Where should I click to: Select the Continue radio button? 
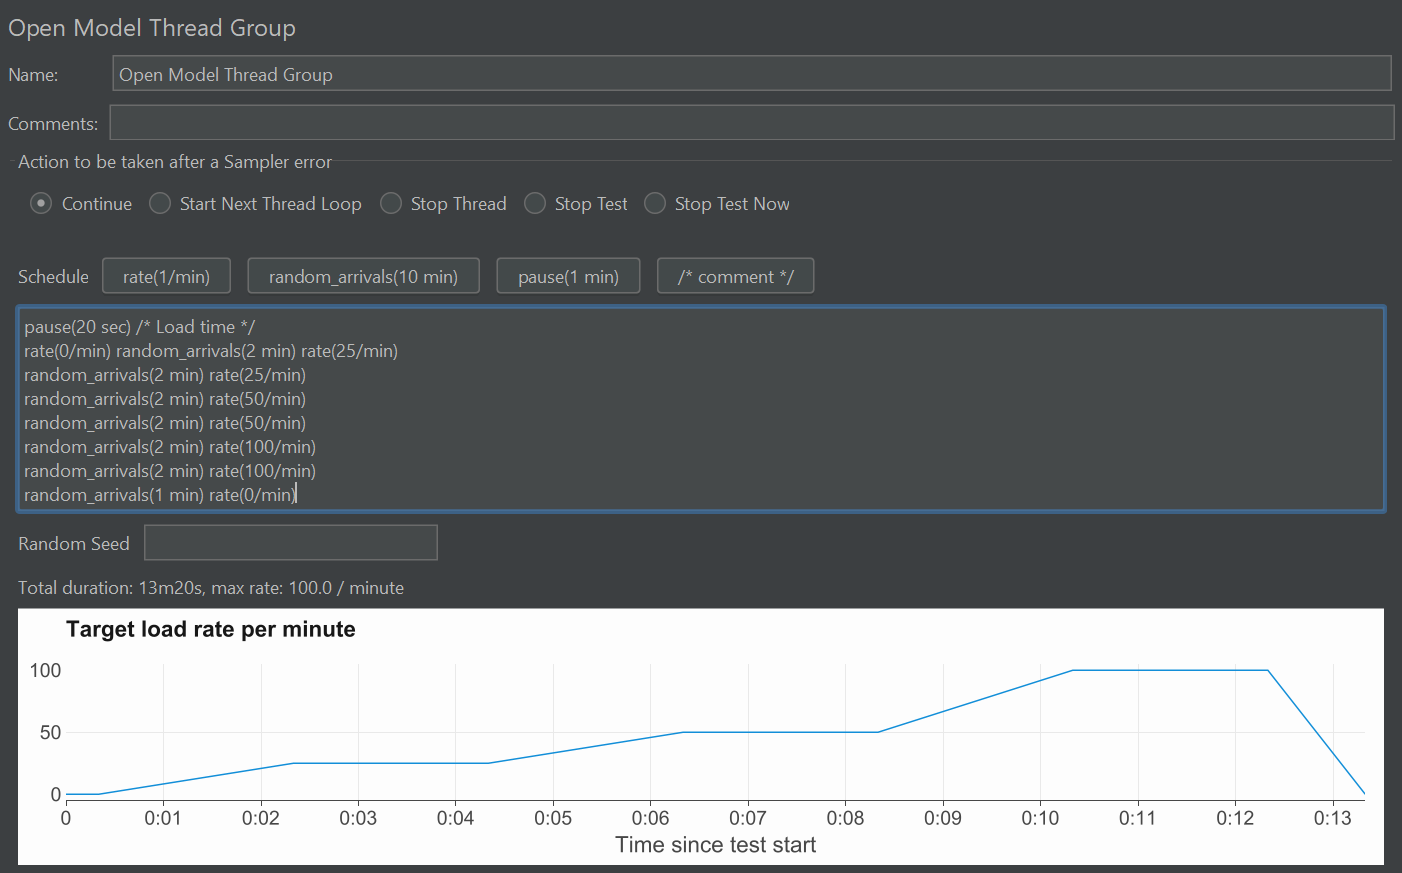(x=41, y=204)
